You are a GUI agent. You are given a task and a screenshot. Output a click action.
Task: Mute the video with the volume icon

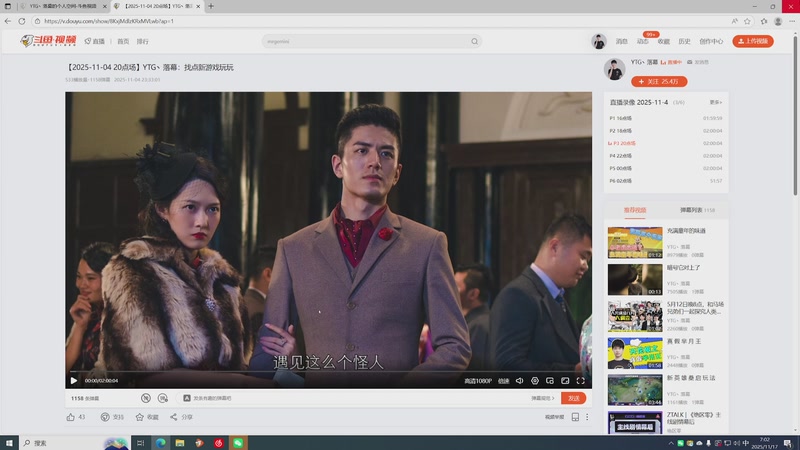pos(519,381)
